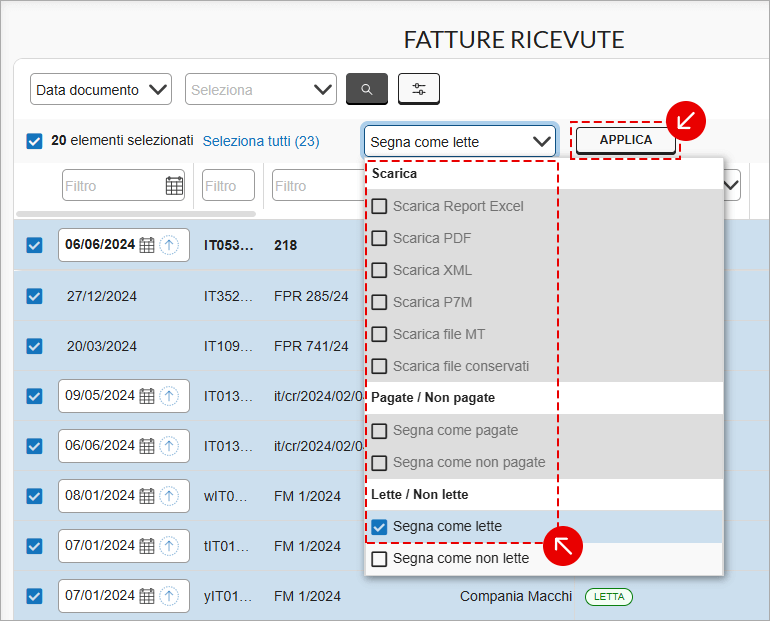The width and height of the screenshot is (770, 621).
Task: Open the Seleziona dropdown
Action: tap(261, 90)
